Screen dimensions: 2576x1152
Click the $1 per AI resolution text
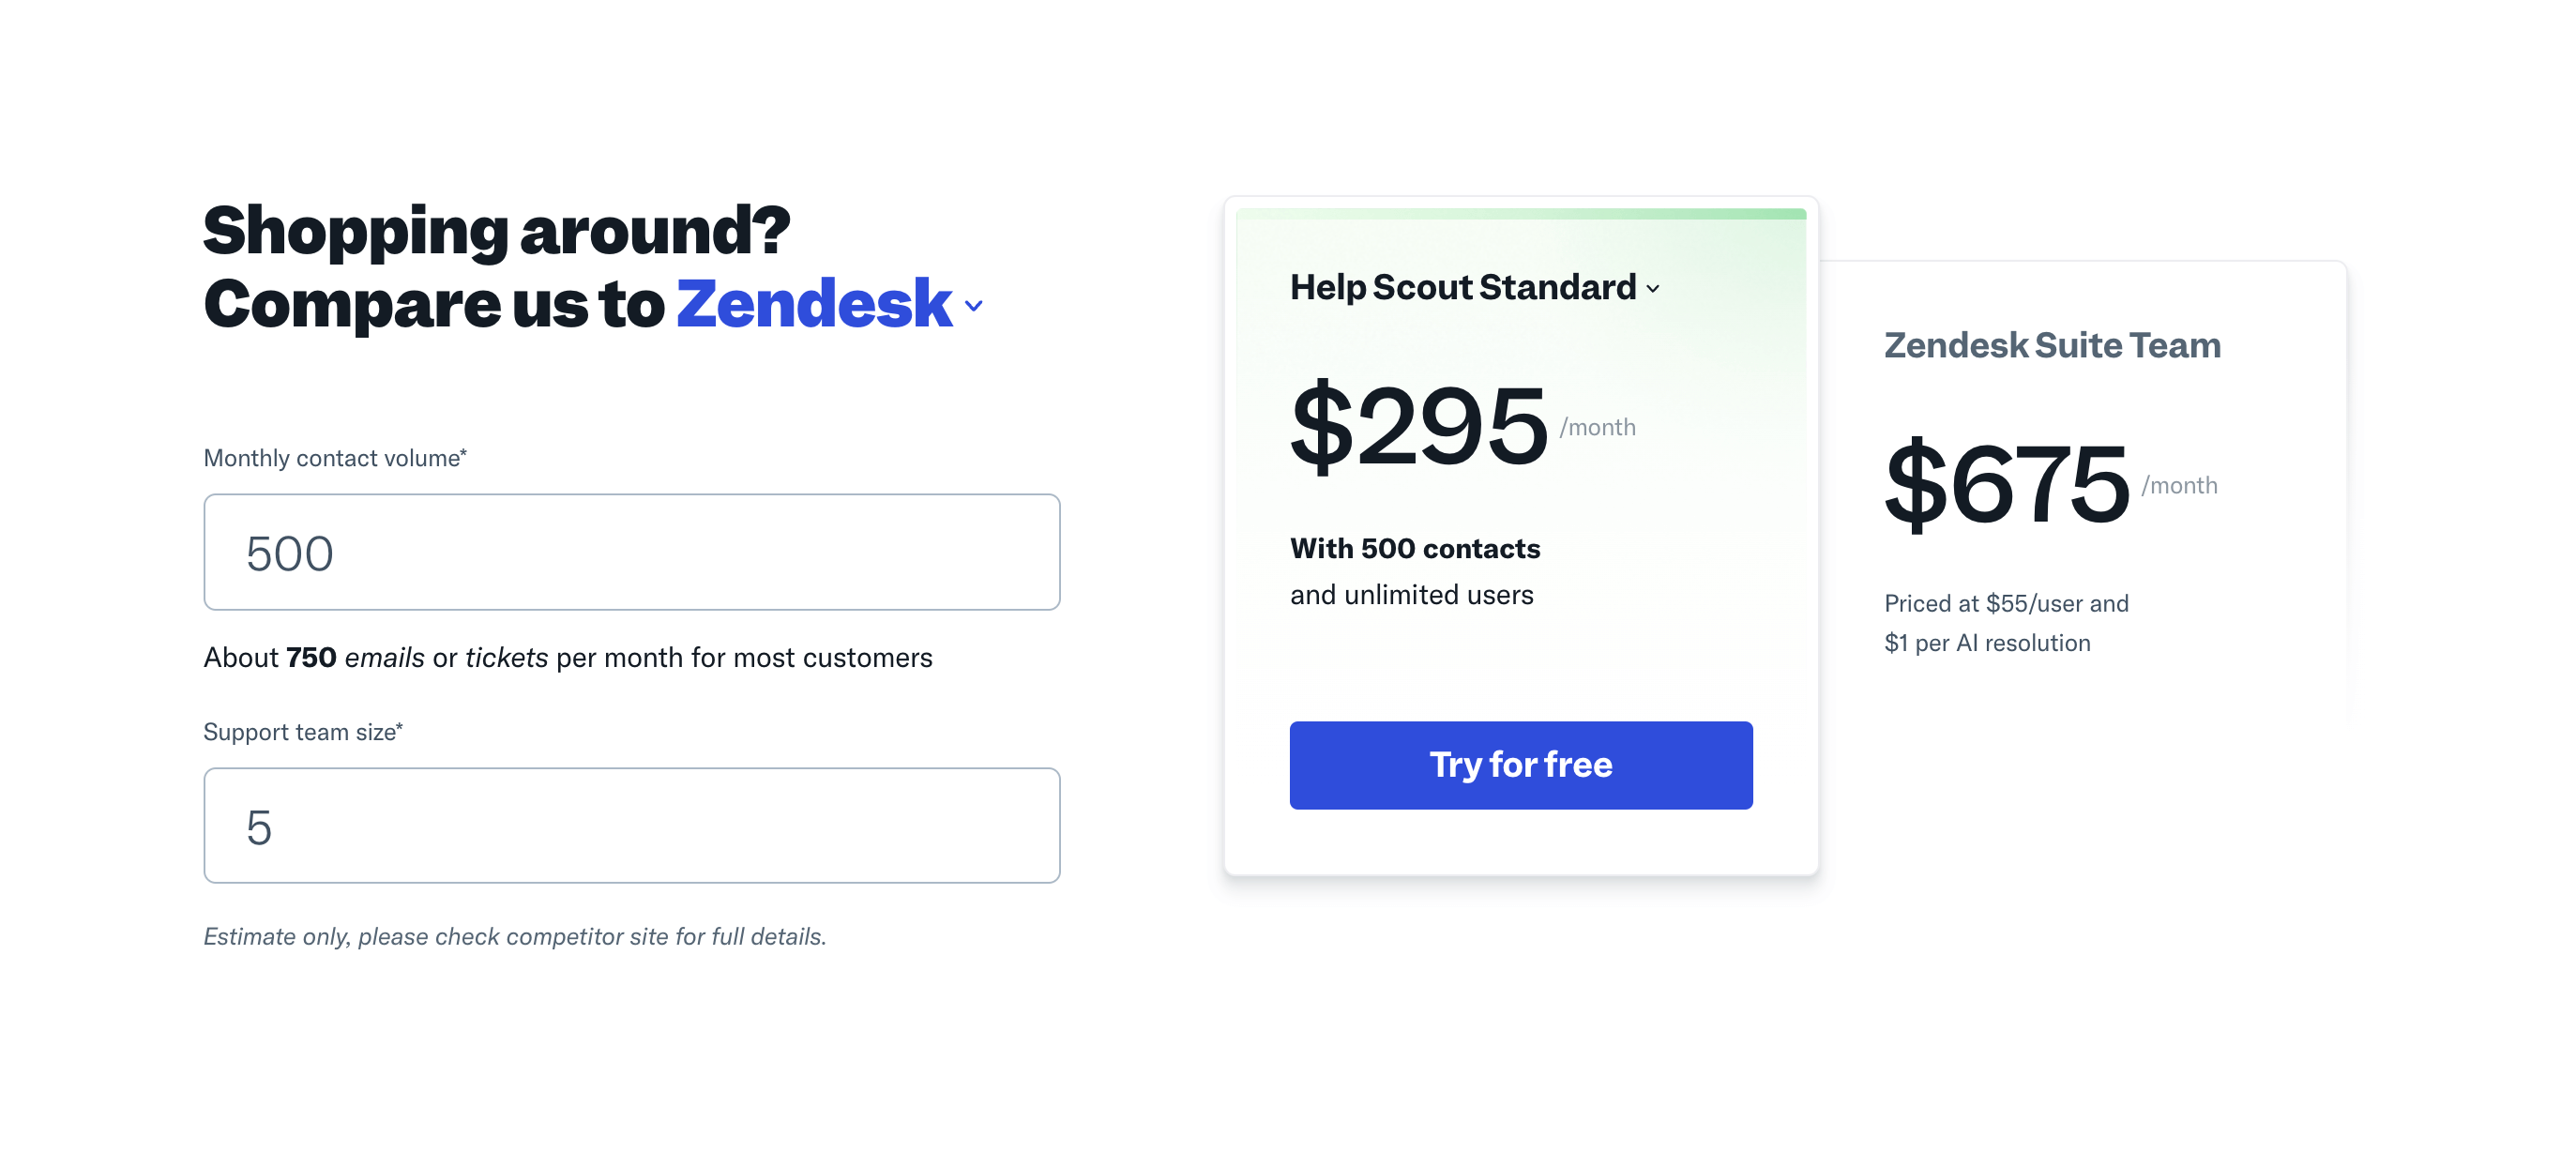tap(1987, 643)
